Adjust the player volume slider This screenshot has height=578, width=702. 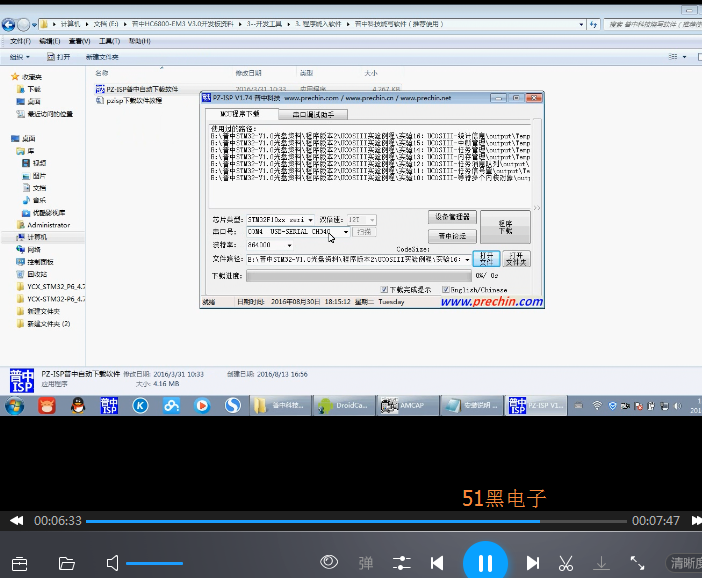[154, 563]
